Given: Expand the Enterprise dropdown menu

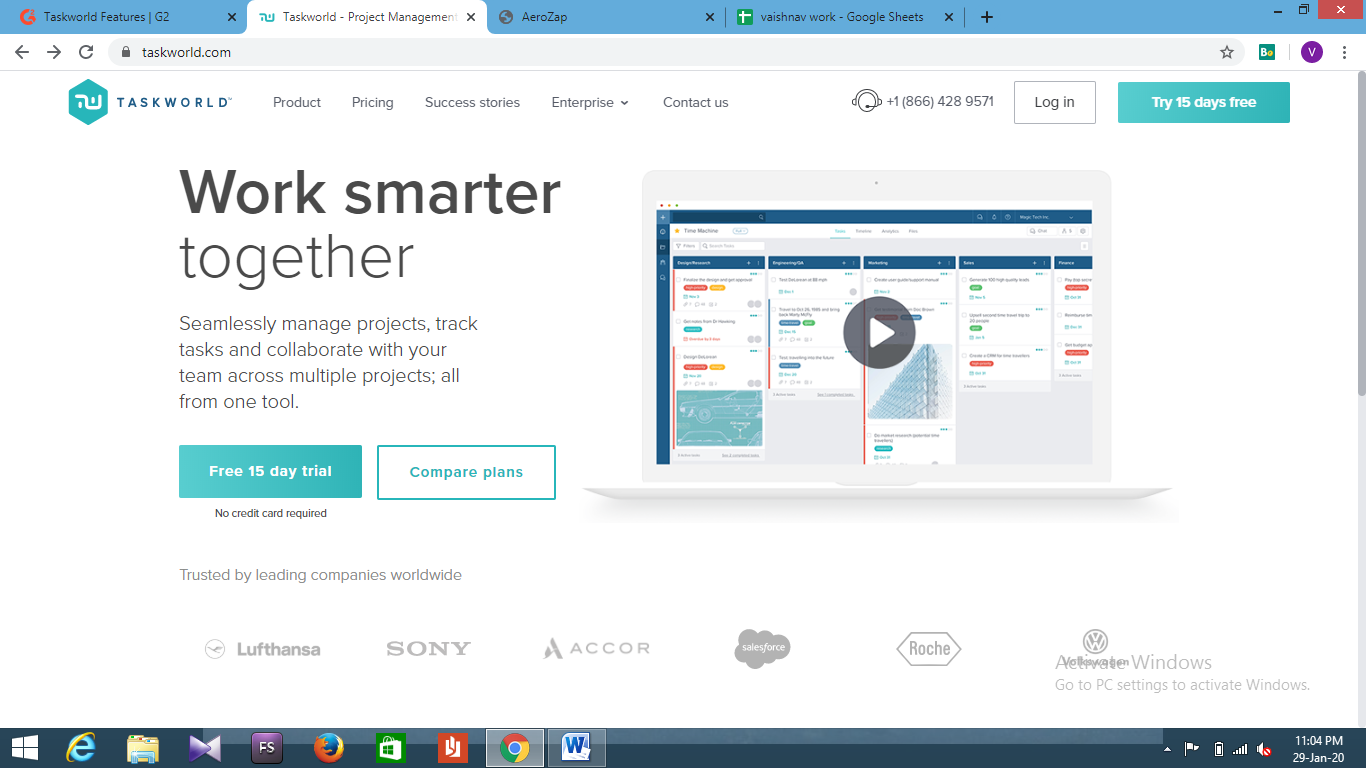Looking at the screenshot, I should coord(590,102).
